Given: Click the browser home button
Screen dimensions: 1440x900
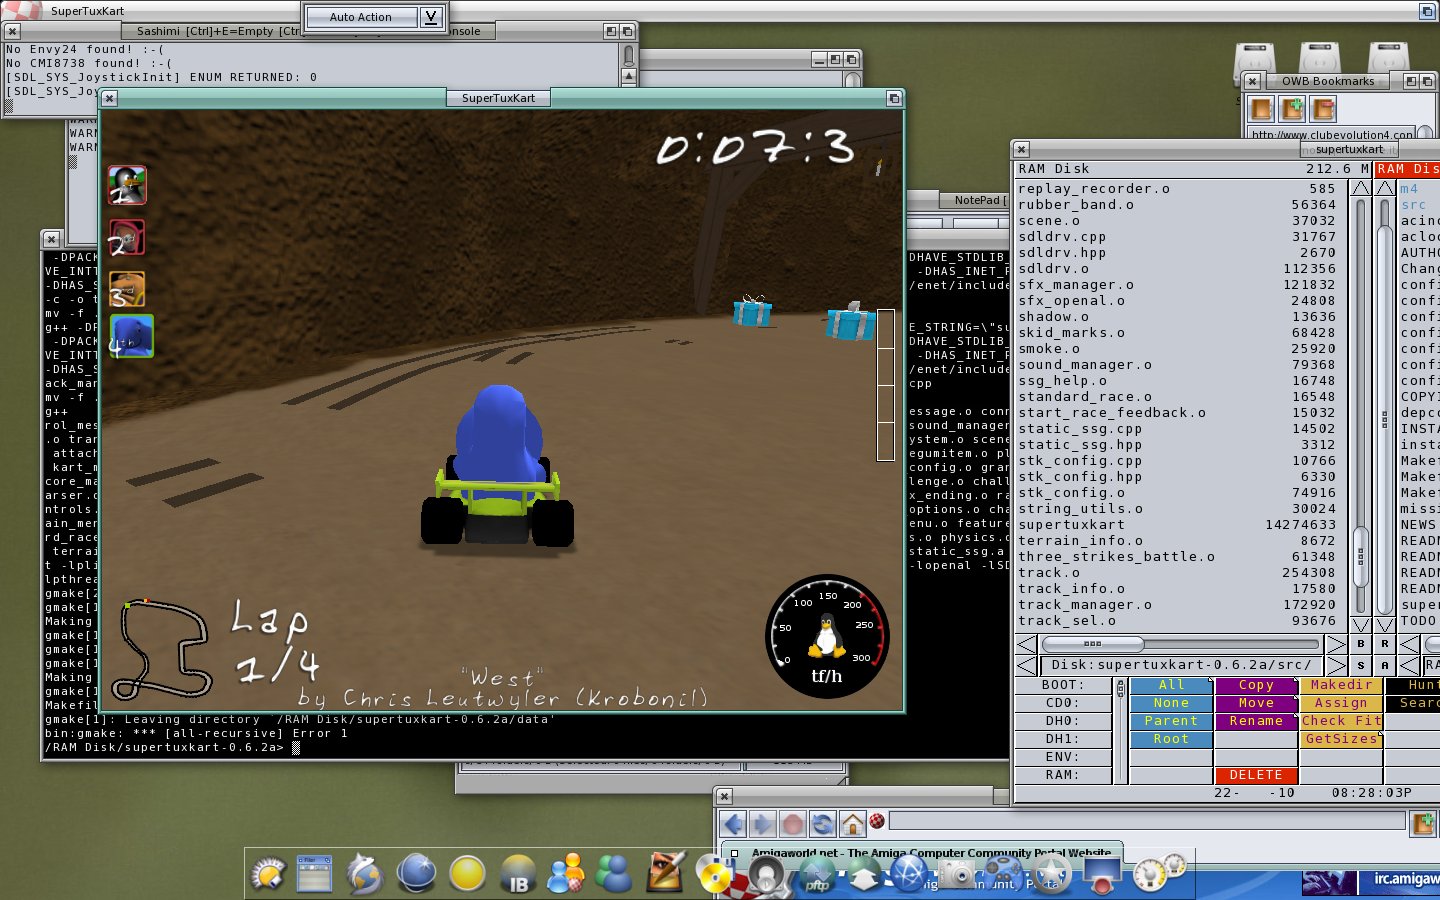Looking at the screenshot, I should coord(853,824).
